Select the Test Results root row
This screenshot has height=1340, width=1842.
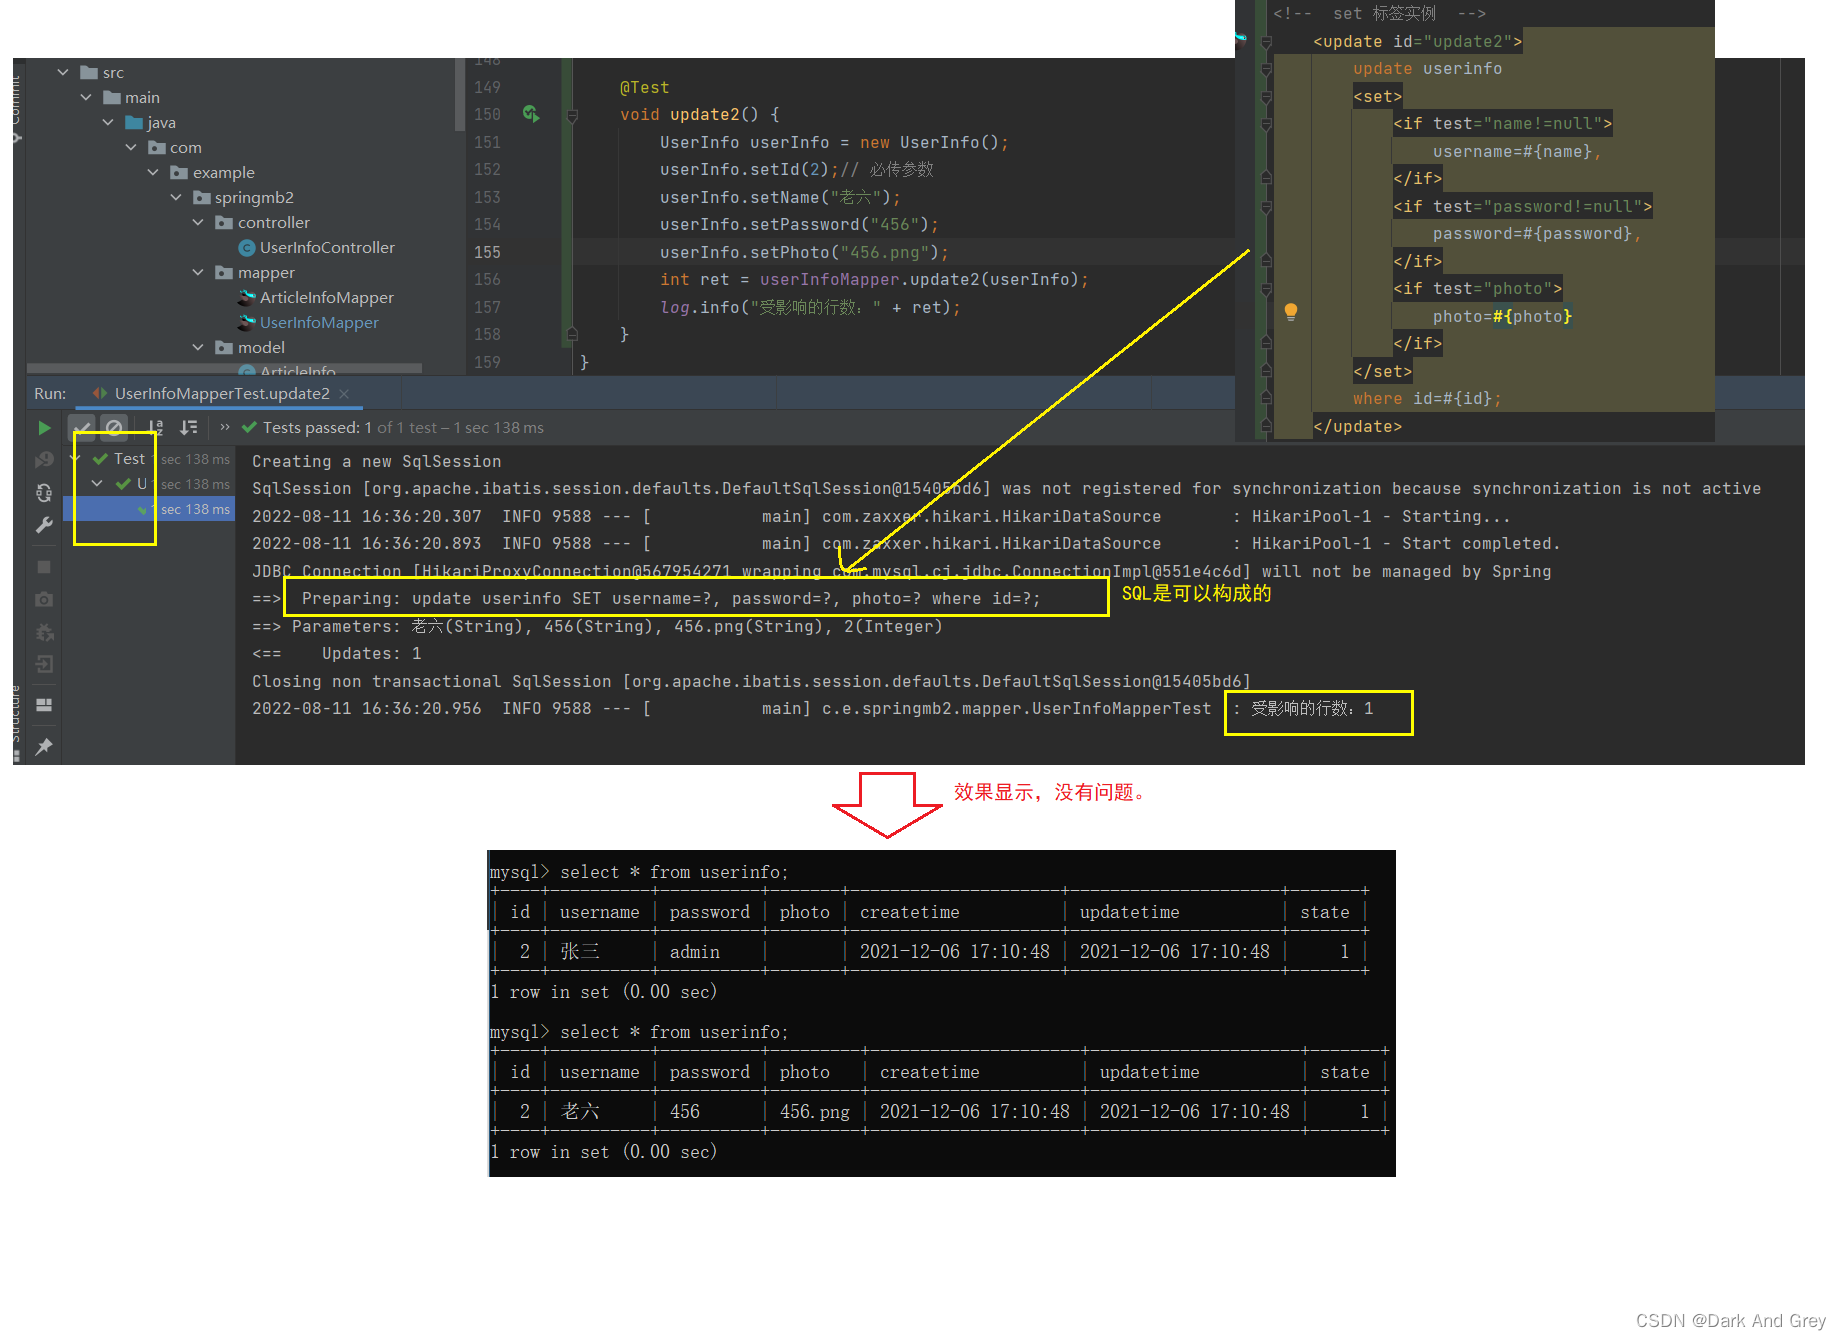coord(149,459)
